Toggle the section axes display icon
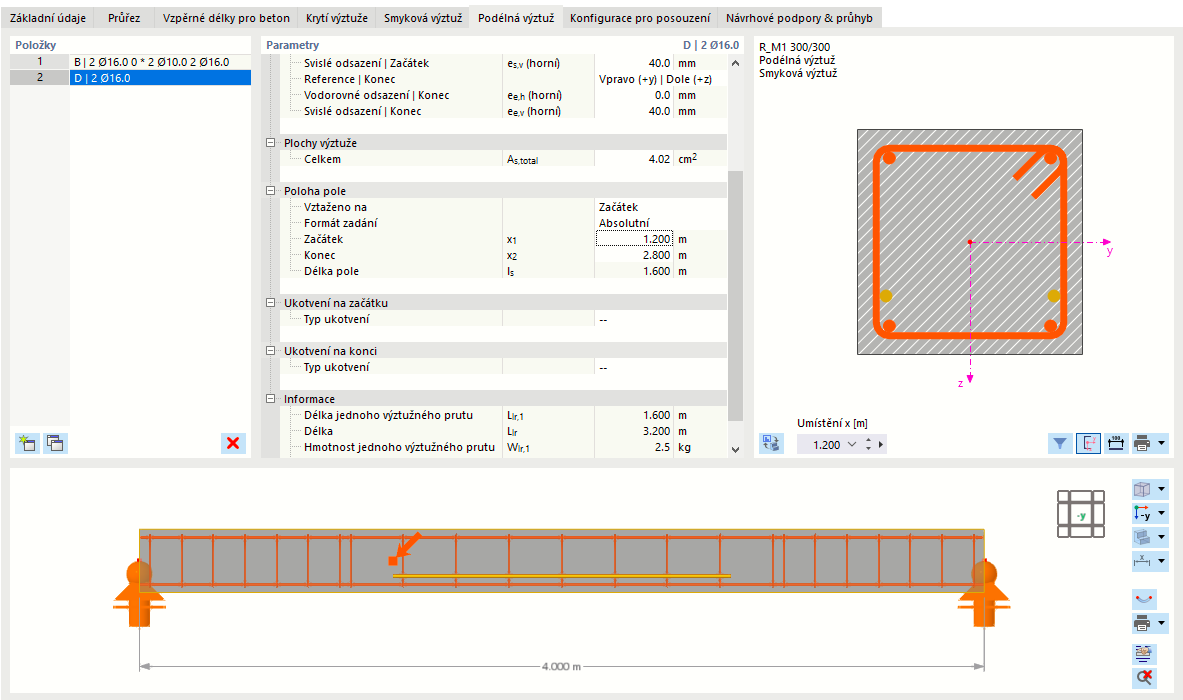Image resolution: width=1183 pixels, height=700 pixels. (1087, 444)
